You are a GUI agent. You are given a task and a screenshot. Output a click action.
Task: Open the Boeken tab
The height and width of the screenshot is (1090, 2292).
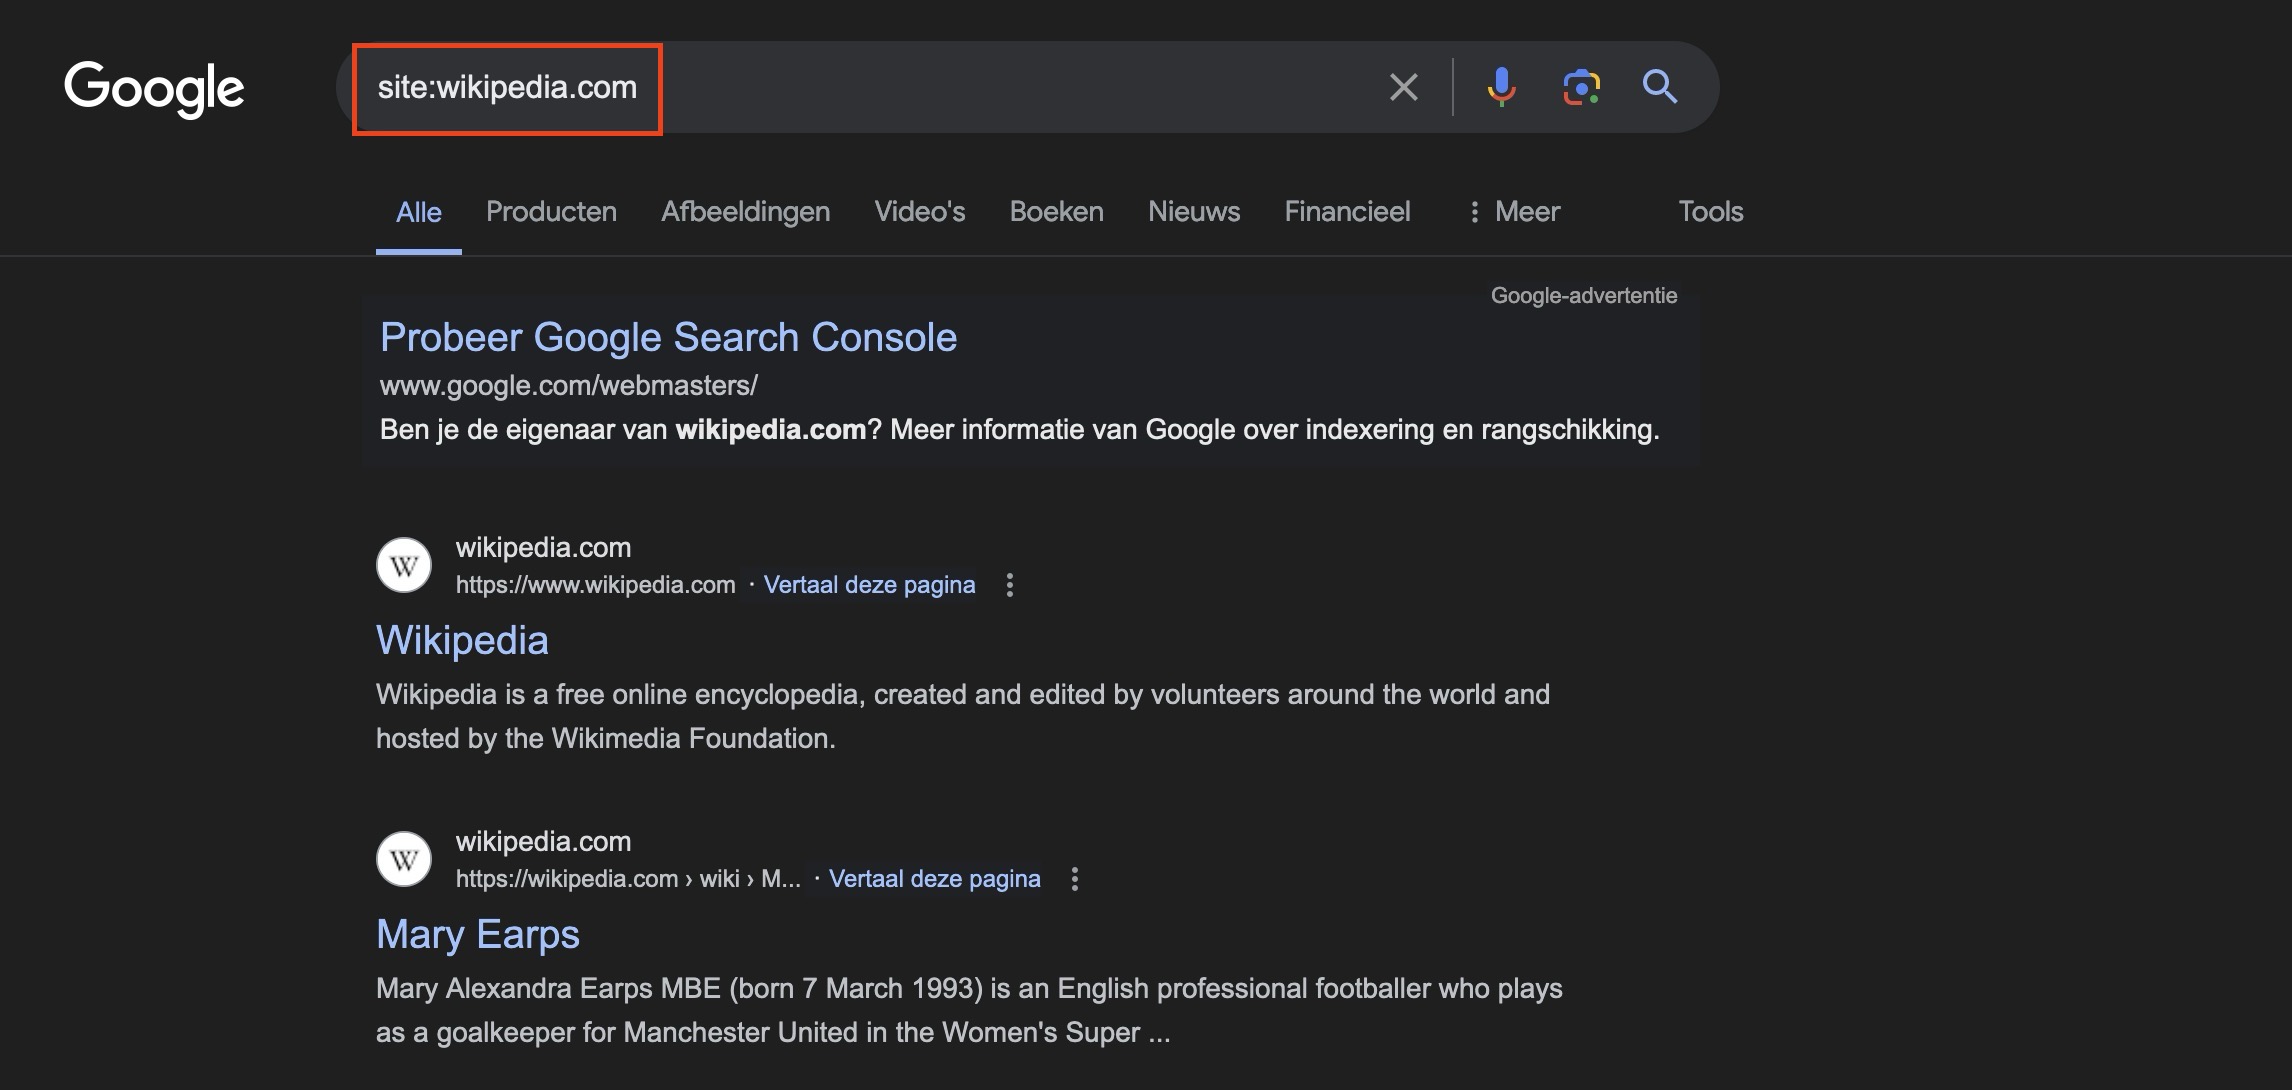coord(1056,212)
